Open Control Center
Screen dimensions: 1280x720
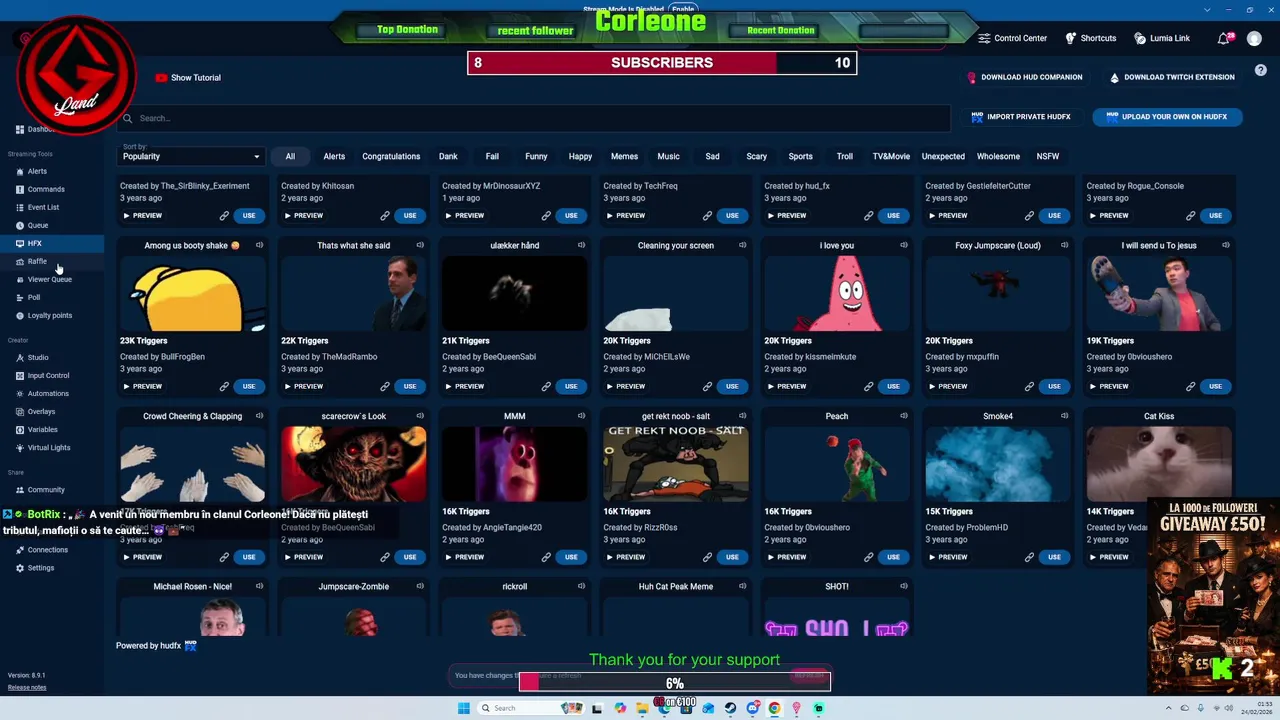(x=1013, y=38)
